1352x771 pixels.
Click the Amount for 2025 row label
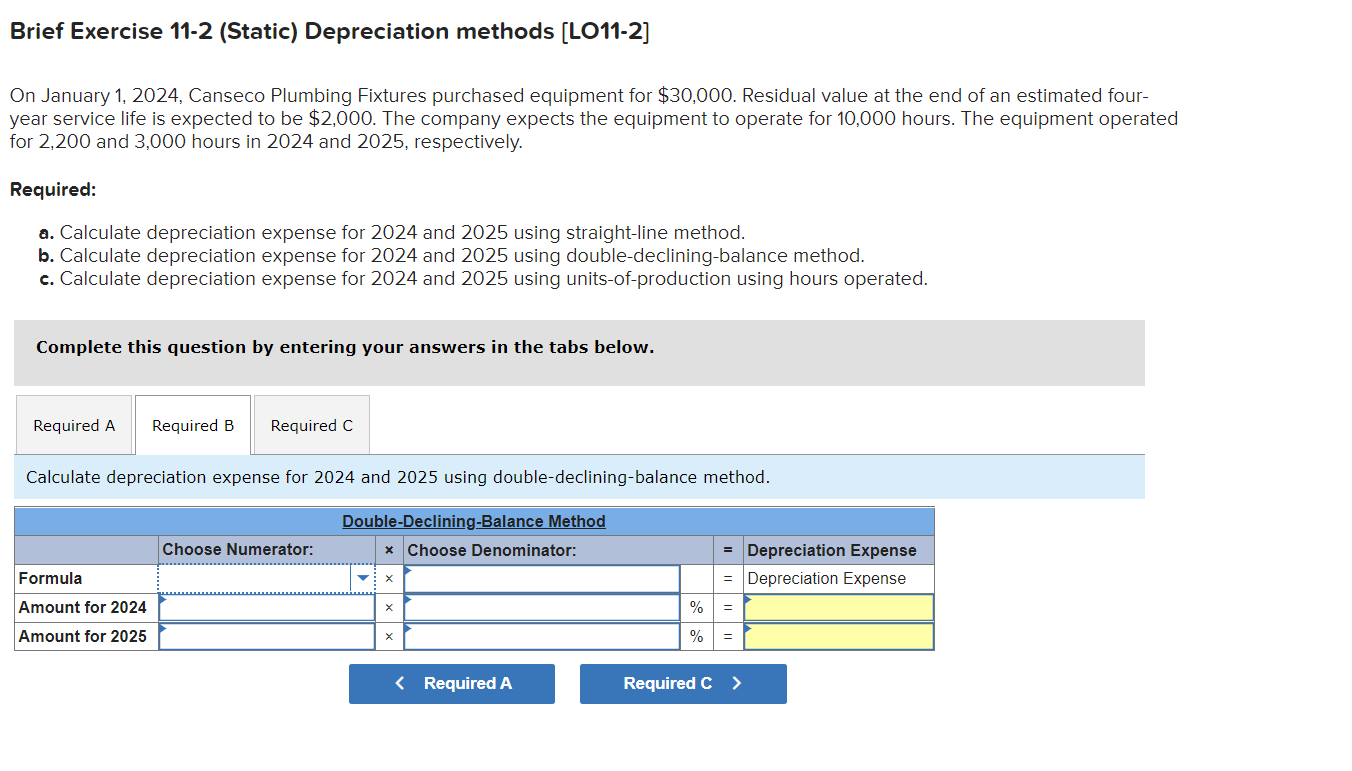[x=85, y=636]
